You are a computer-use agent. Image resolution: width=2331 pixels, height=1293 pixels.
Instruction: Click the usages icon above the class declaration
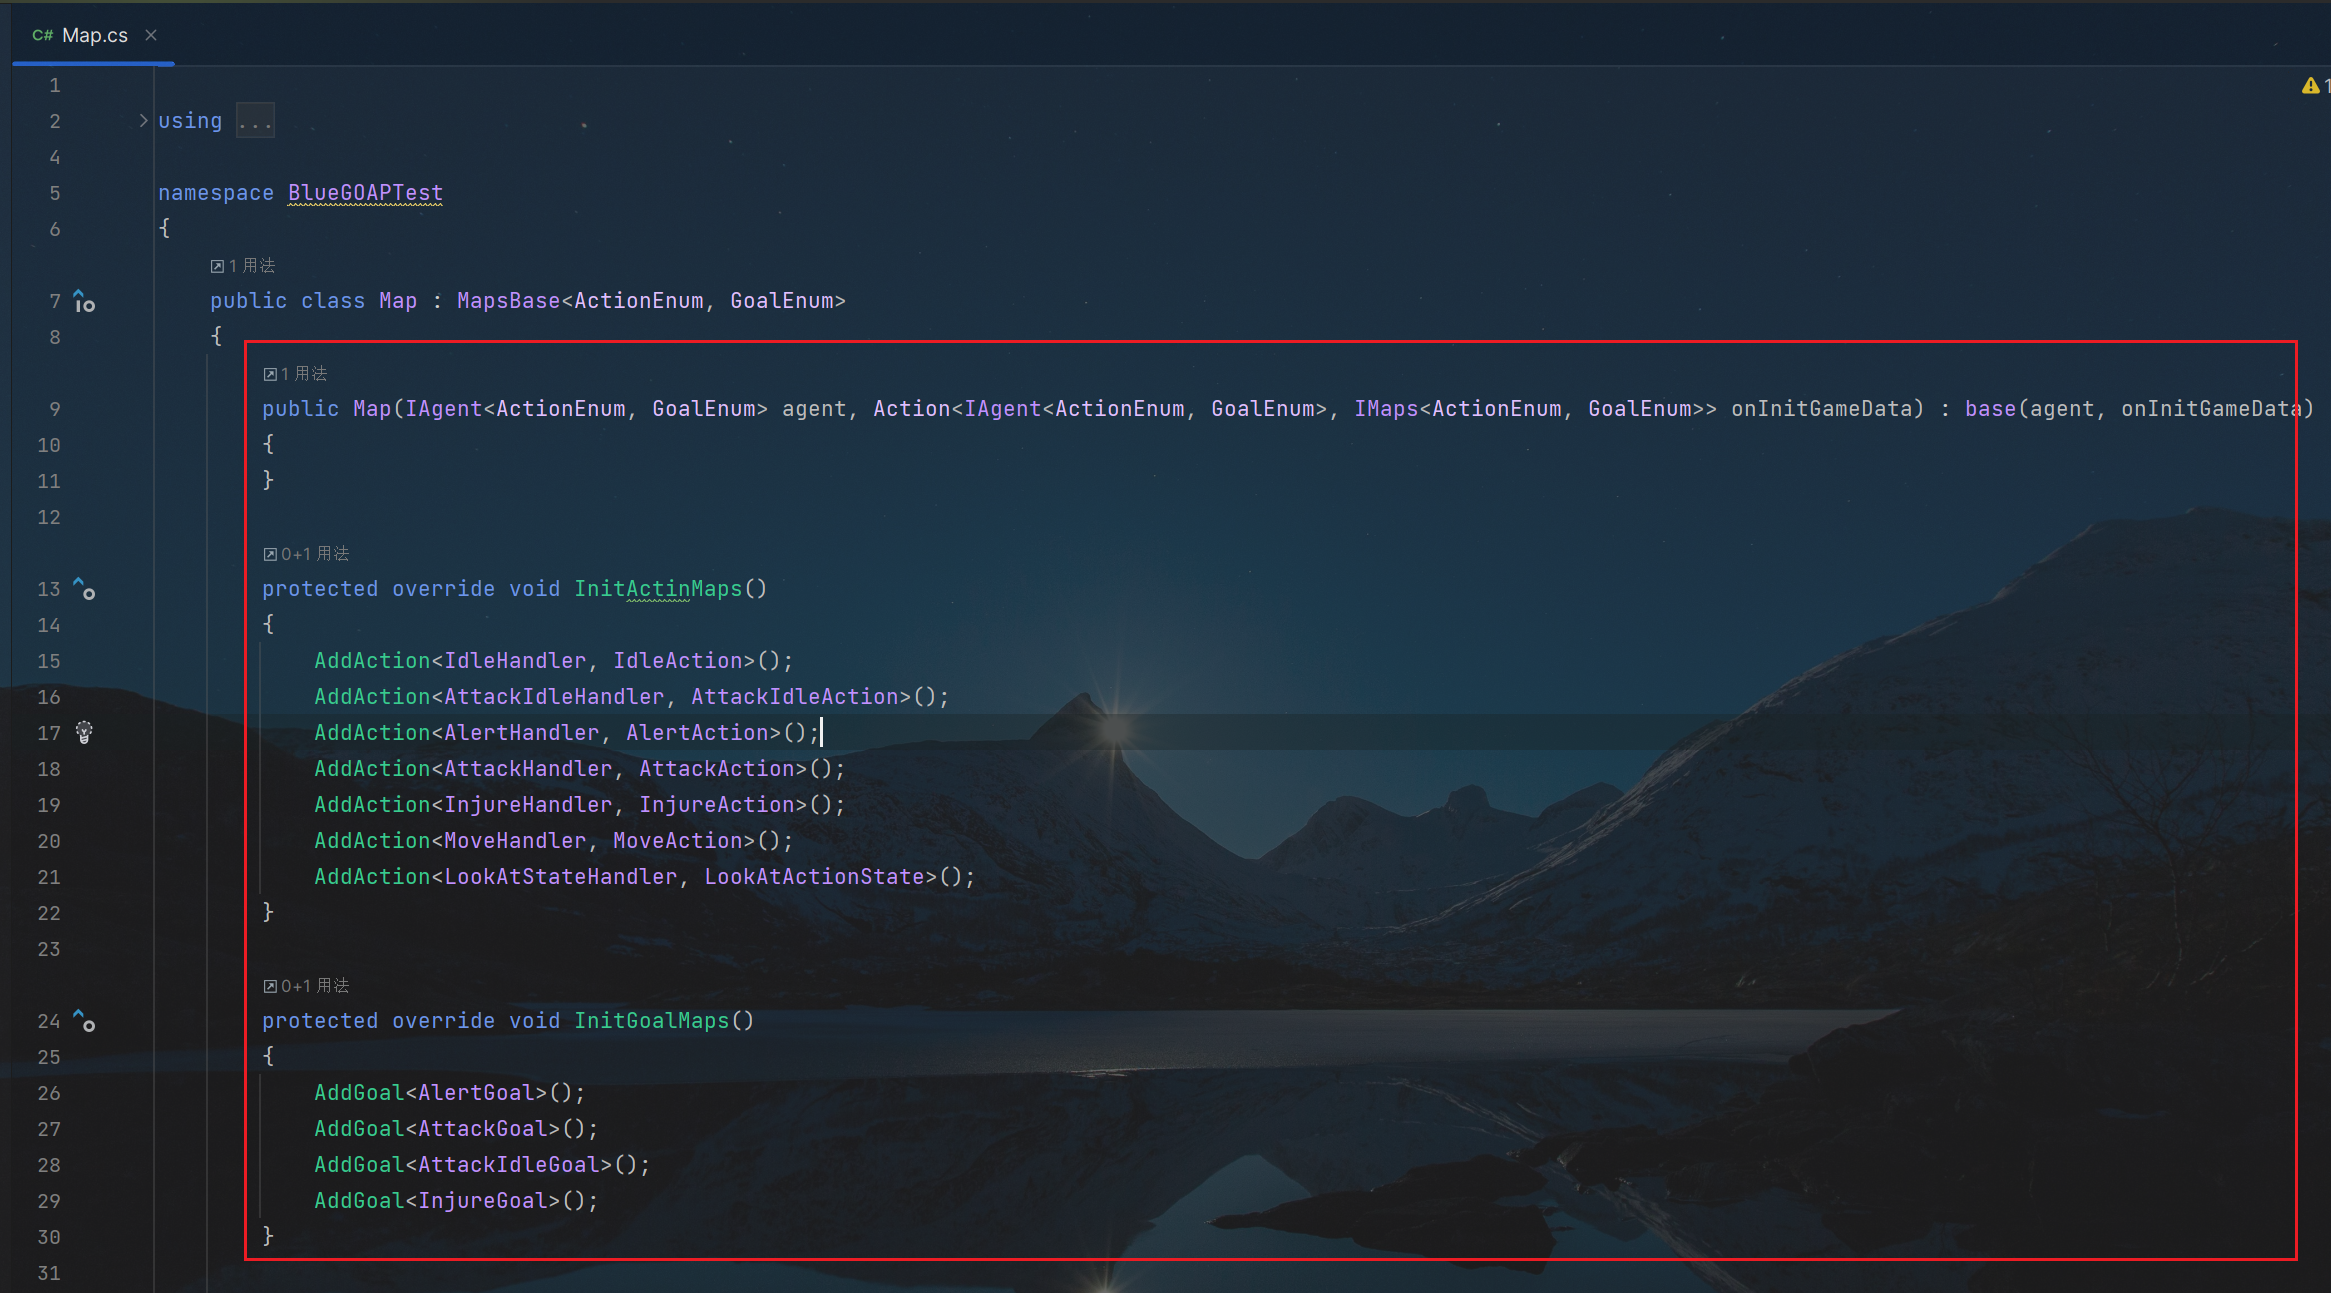coord(217,266)
